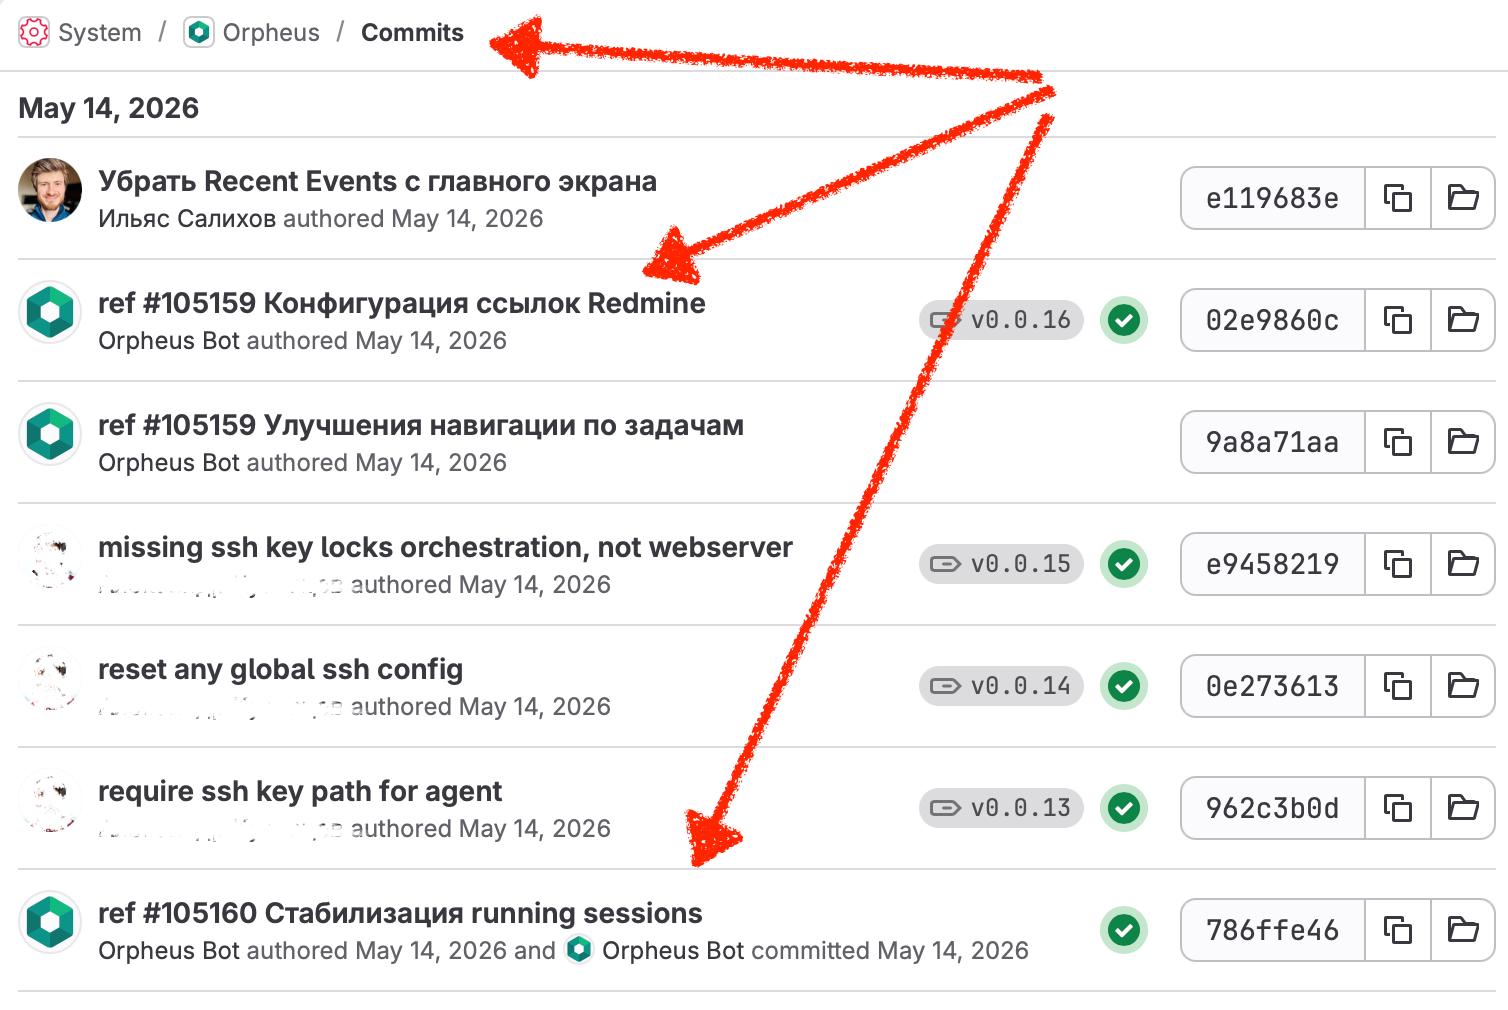Open Ильяс Салихов author avatar
This screenshot has height=1010, width=1508.
pos(50,189)
